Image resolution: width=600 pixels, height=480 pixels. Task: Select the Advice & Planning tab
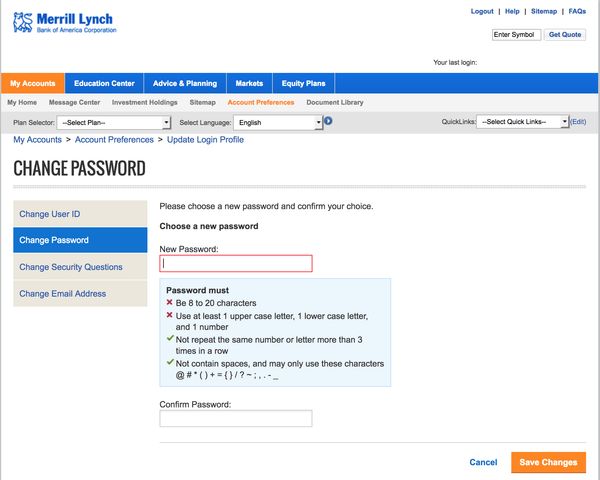pos(185,83)
